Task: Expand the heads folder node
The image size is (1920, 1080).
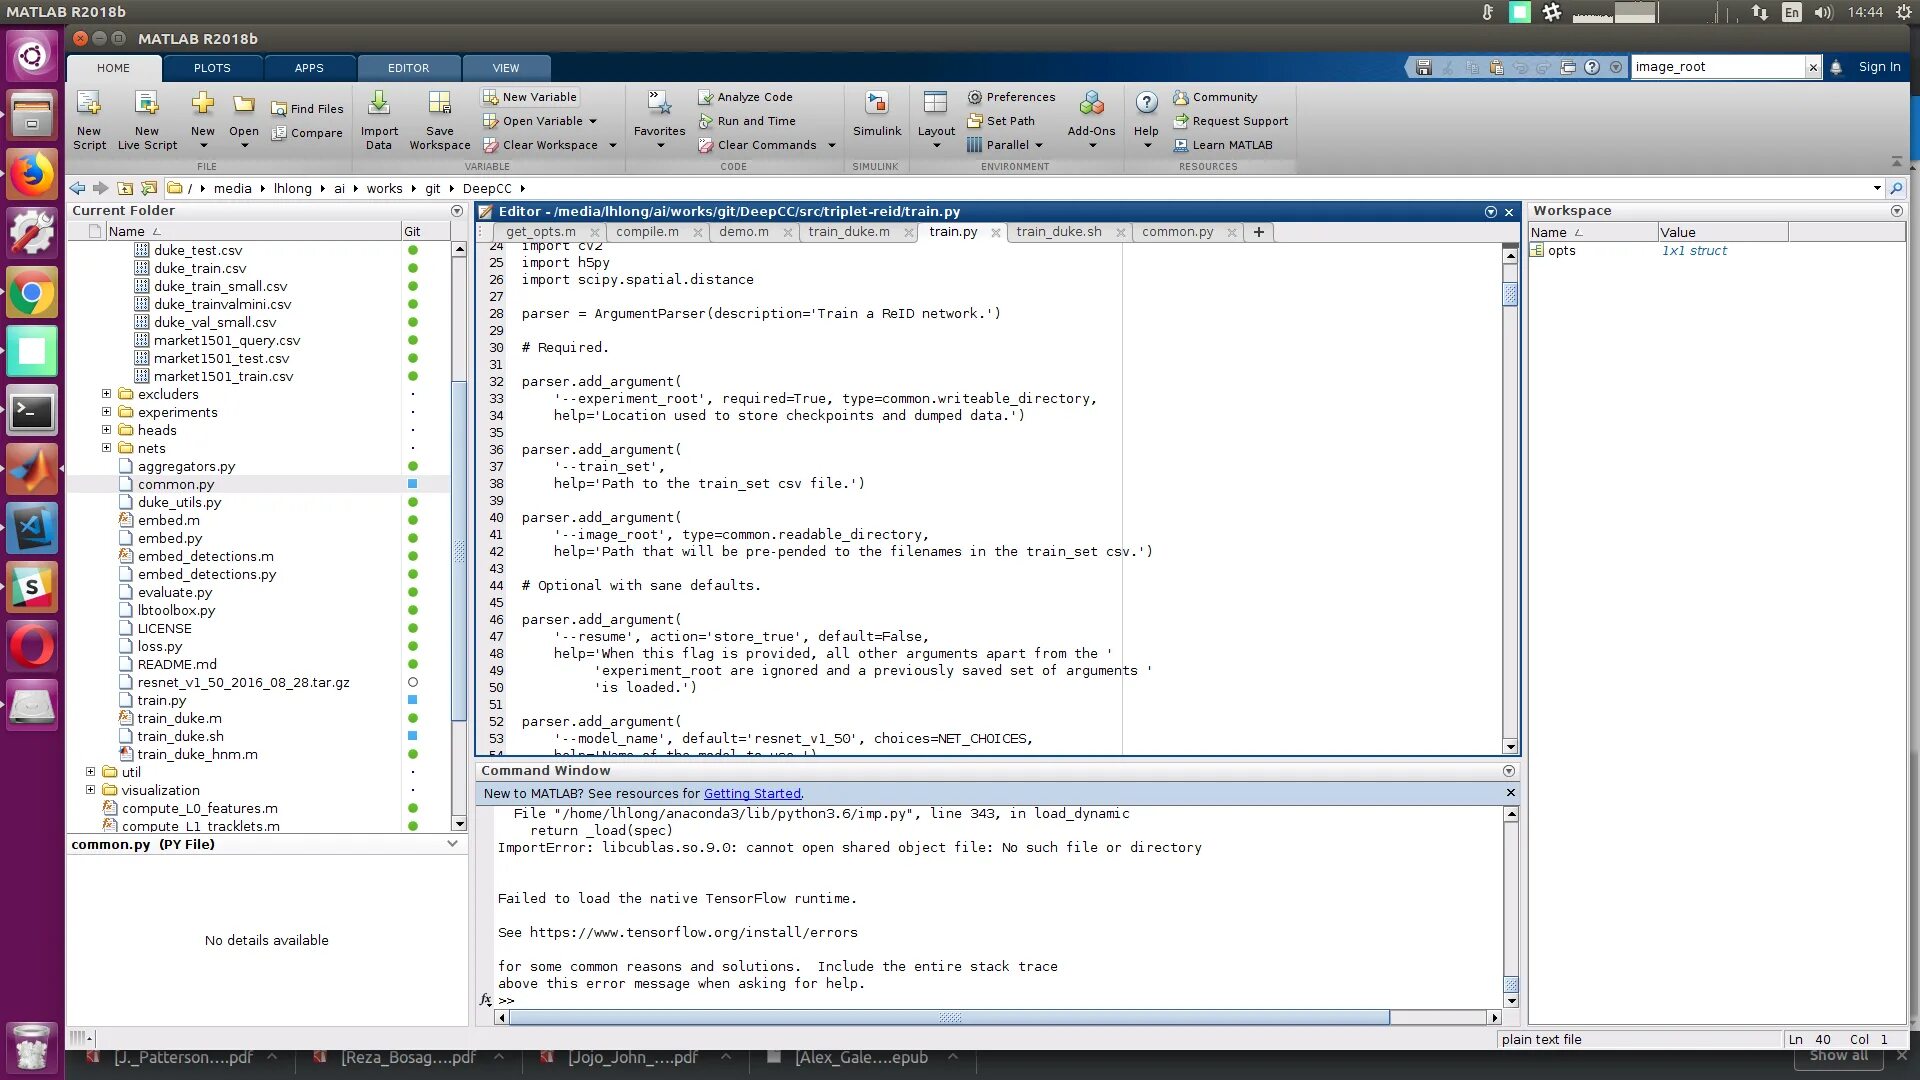Action: coord(106,430)
